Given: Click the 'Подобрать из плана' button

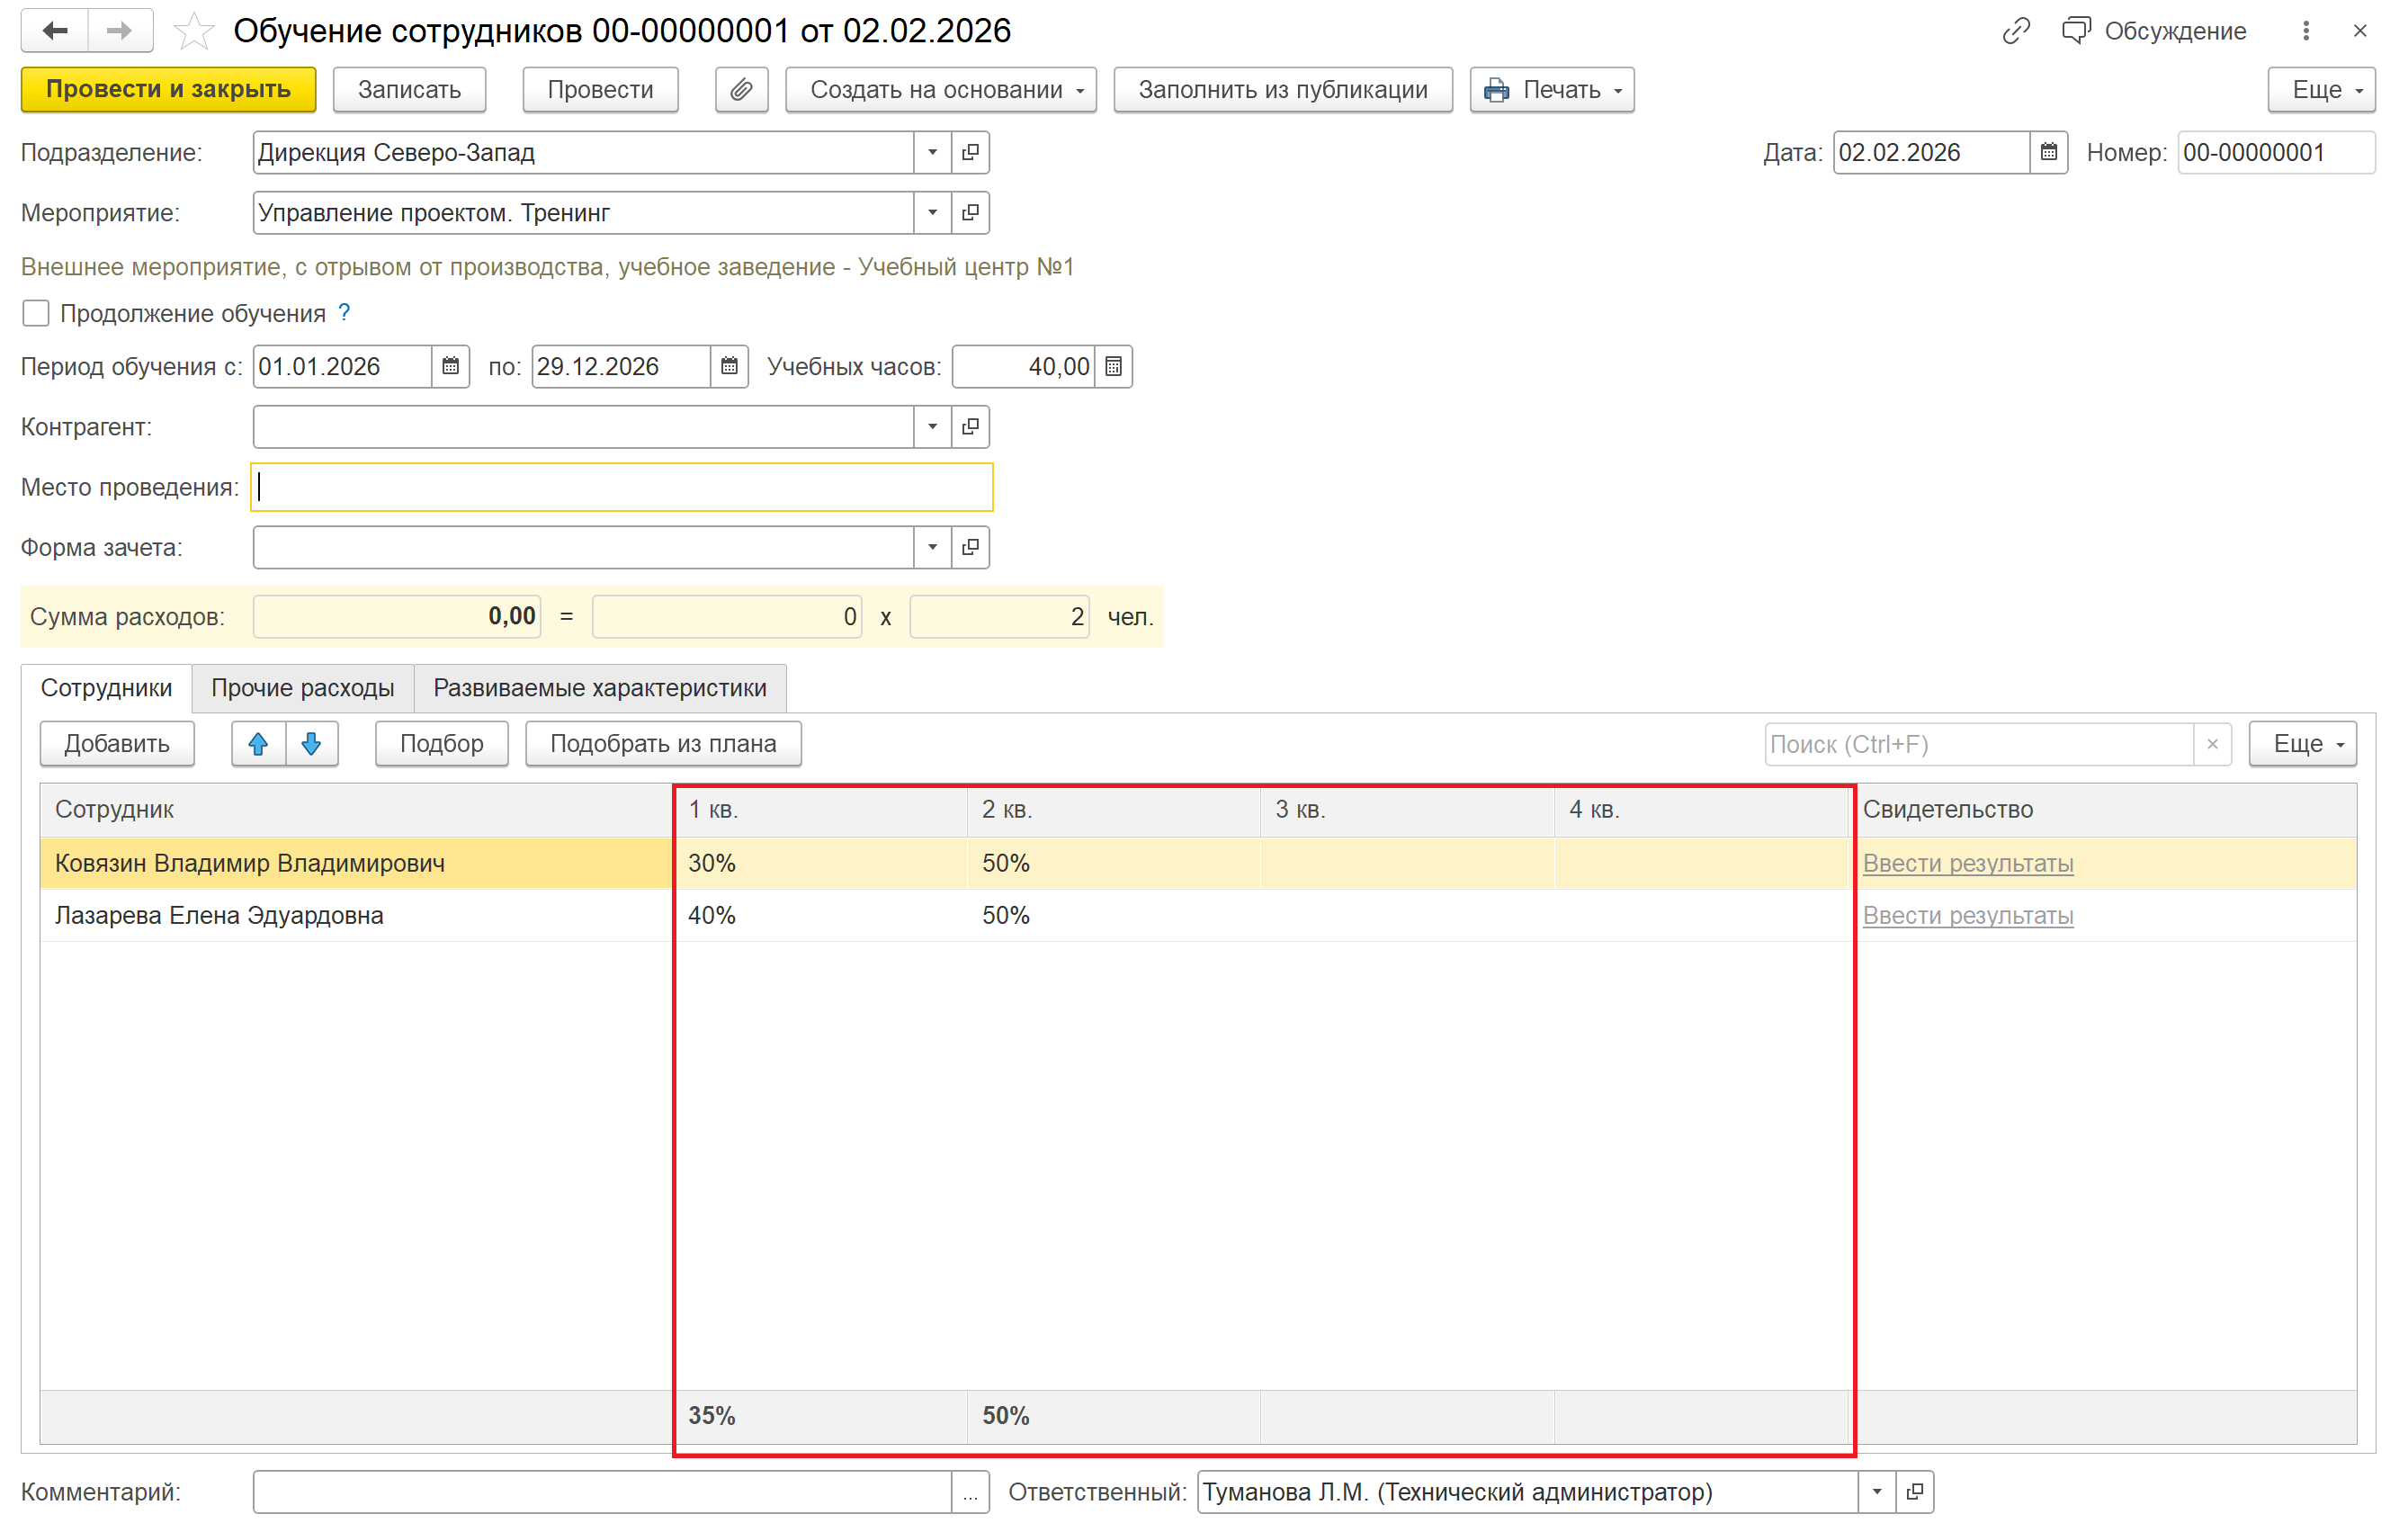Looking at the screenshot, I should [662, 744].
